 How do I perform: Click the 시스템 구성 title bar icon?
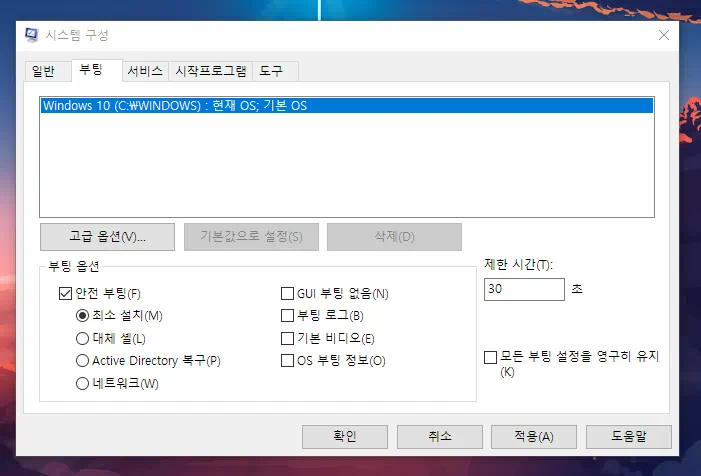click(x=32, y=35)
